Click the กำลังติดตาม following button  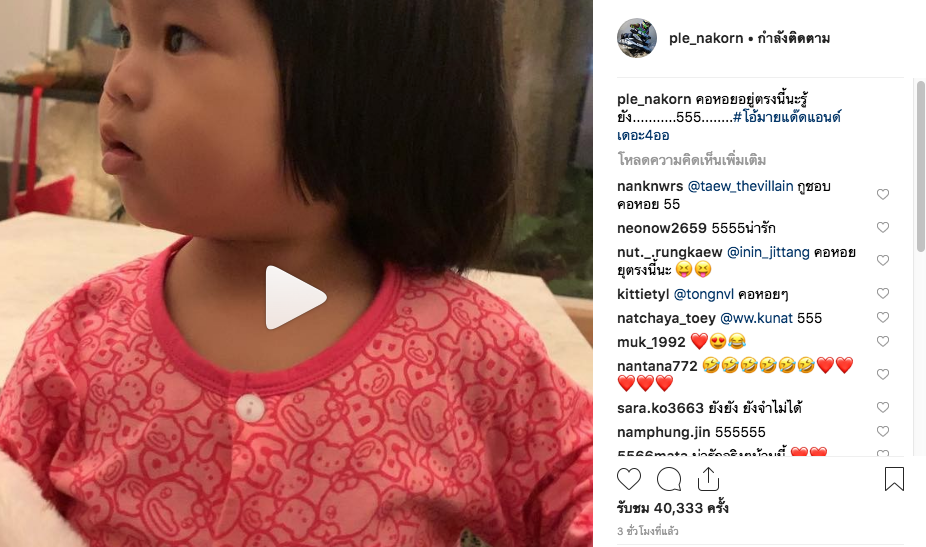click(793, 38)
